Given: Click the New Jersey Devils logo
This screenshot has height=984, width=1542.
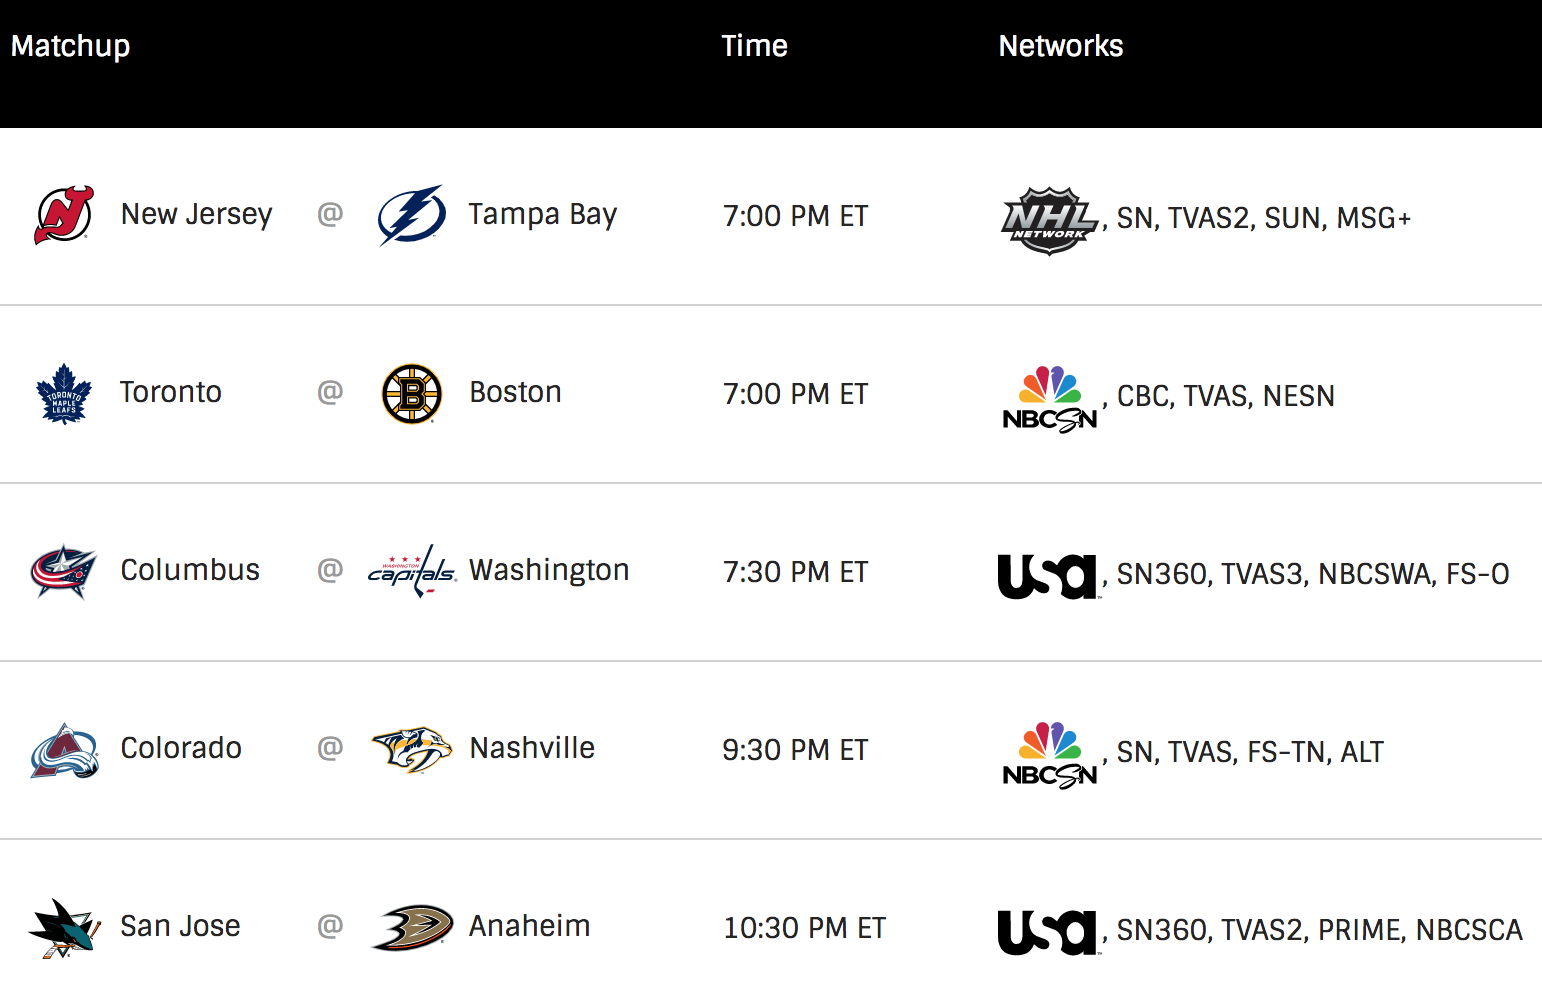Looking at the screenshot, I should coord(64,215).
